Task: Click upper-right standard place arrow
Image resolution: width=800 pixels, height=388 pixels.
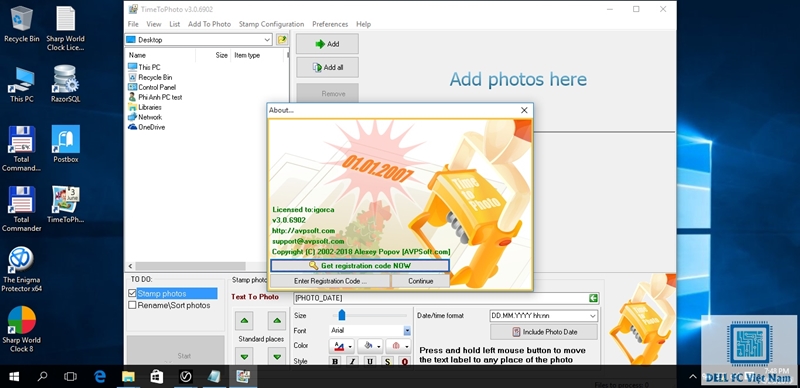Action: [277, 321]
